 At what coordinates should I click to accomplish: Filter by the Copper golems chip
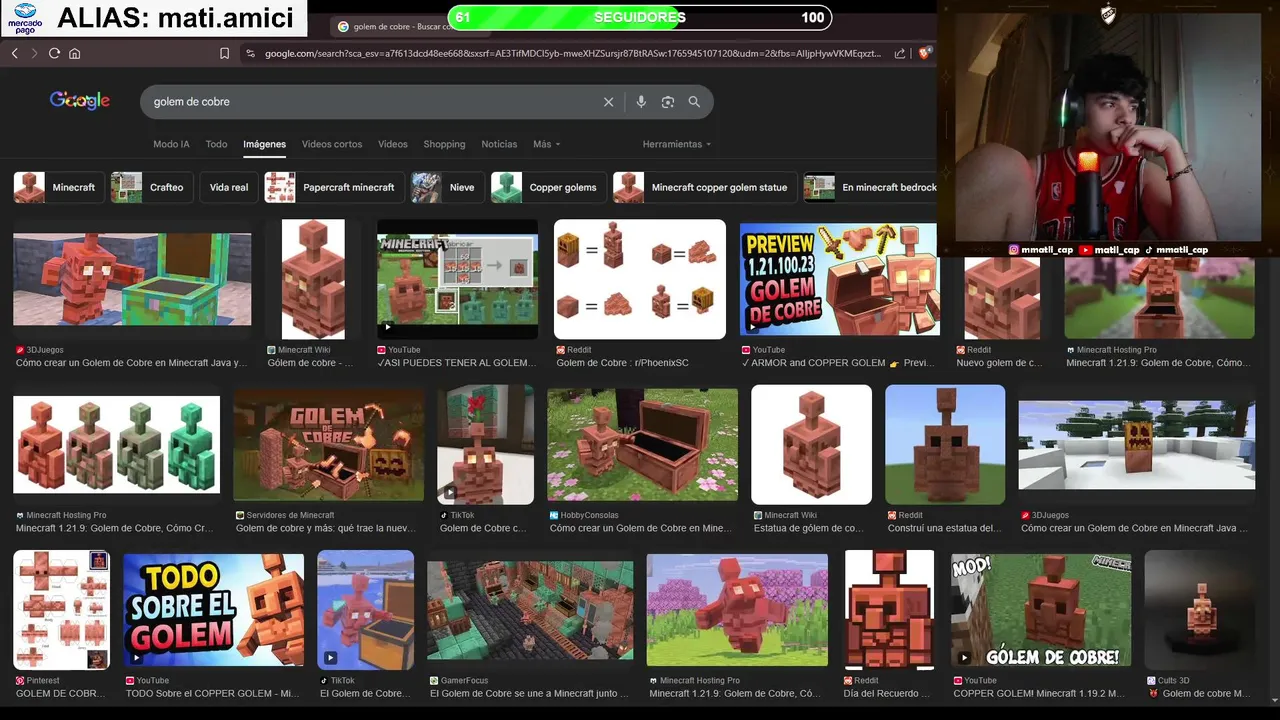coord(549,187)
